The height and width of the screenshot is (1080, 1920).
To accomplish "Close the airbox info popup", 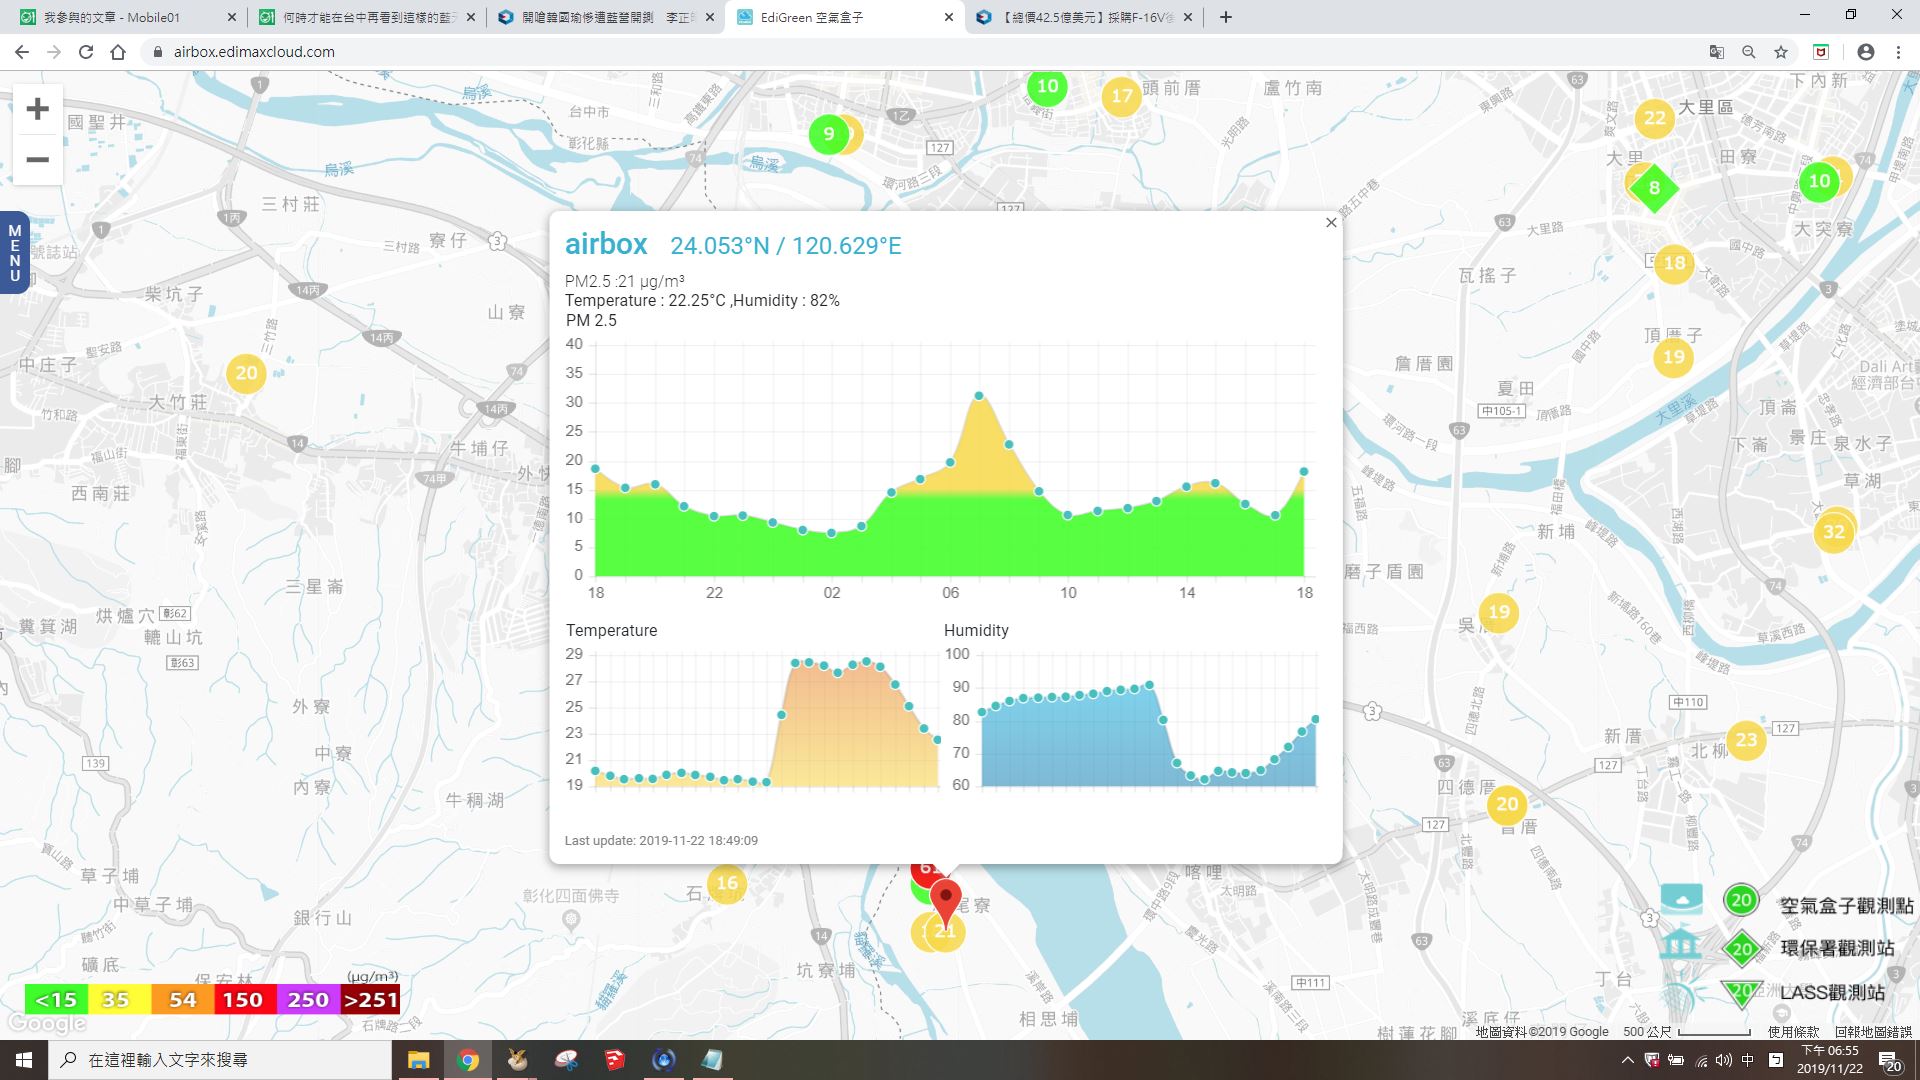I will 1331,223.
